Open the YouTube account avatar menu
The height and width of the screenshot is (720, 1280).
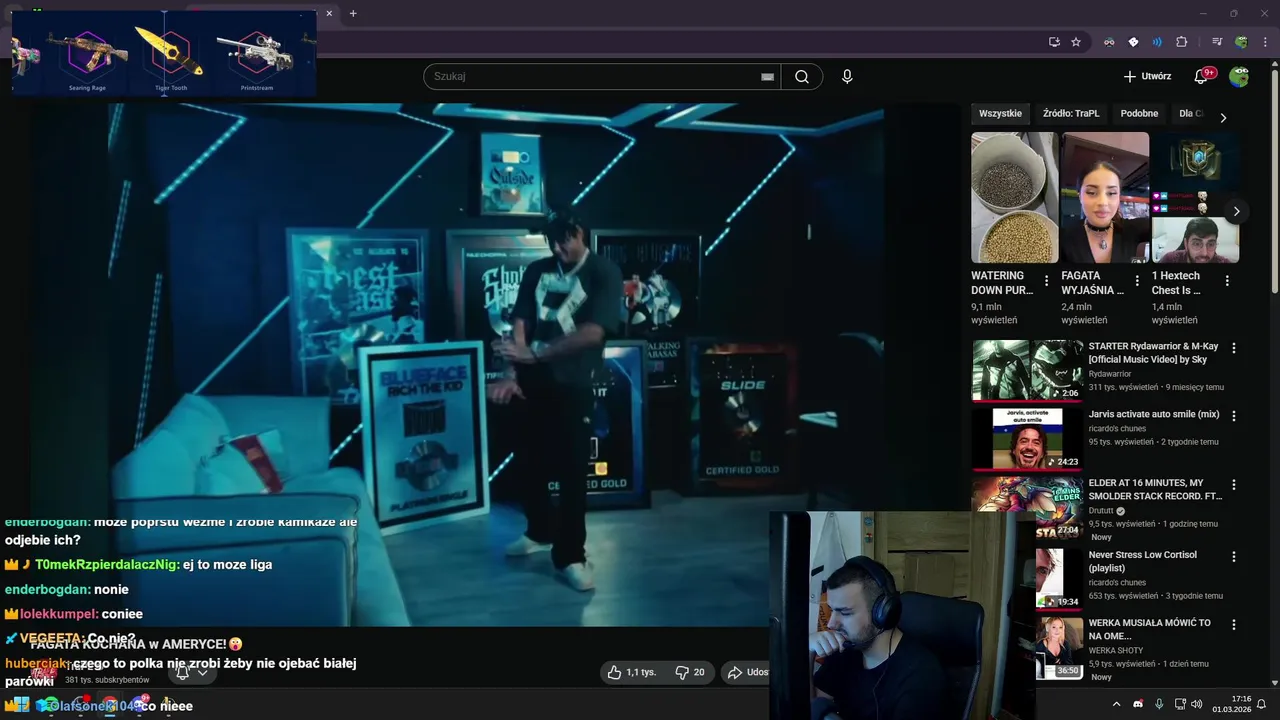coord(1239,76)
